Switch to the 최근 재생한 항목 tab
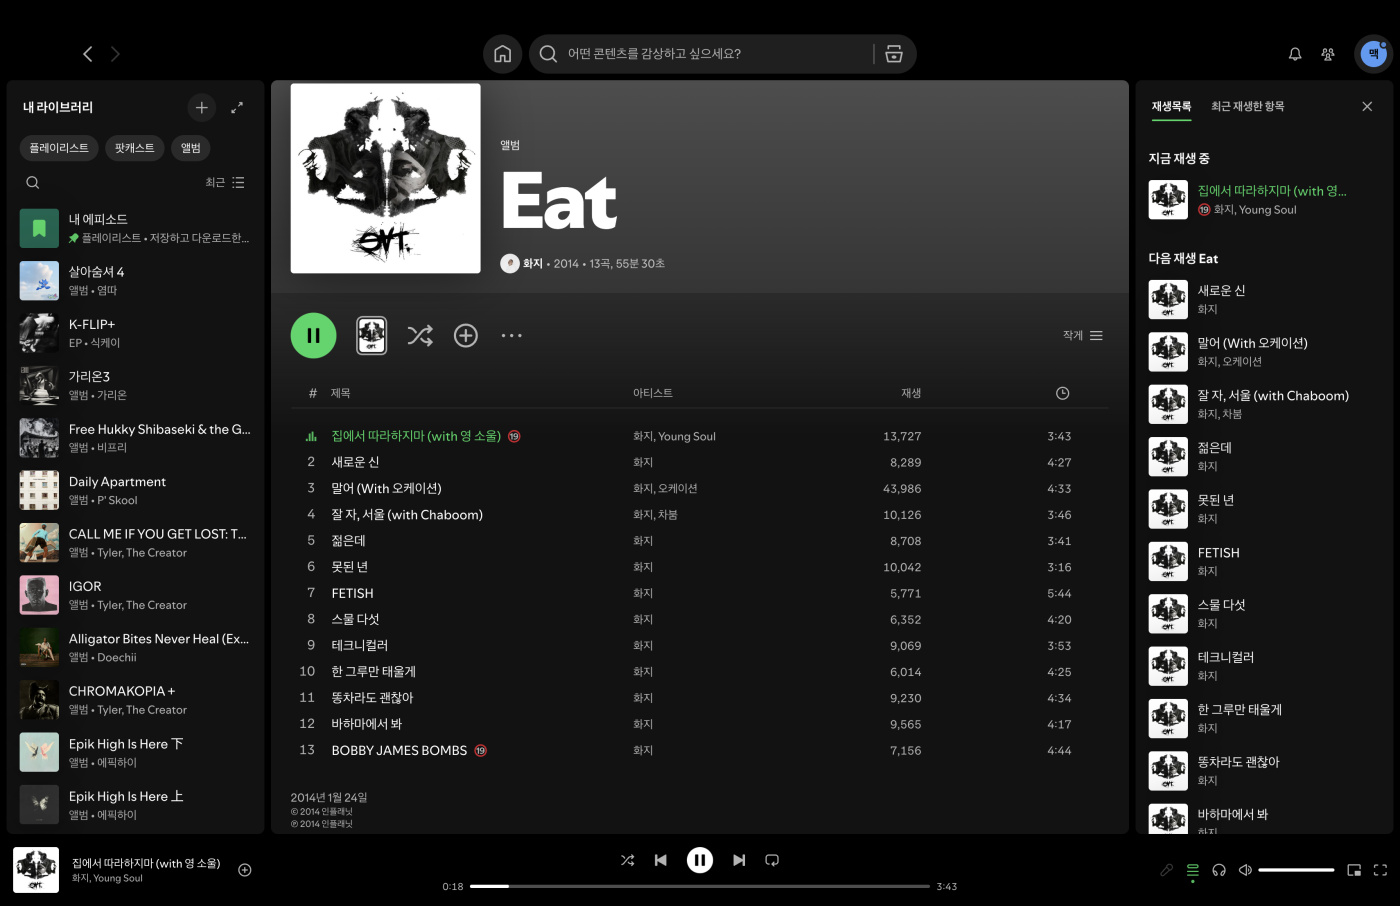Image resolution: width=1400 pixels, height=906 pixels. click(x=1247, y=106)
